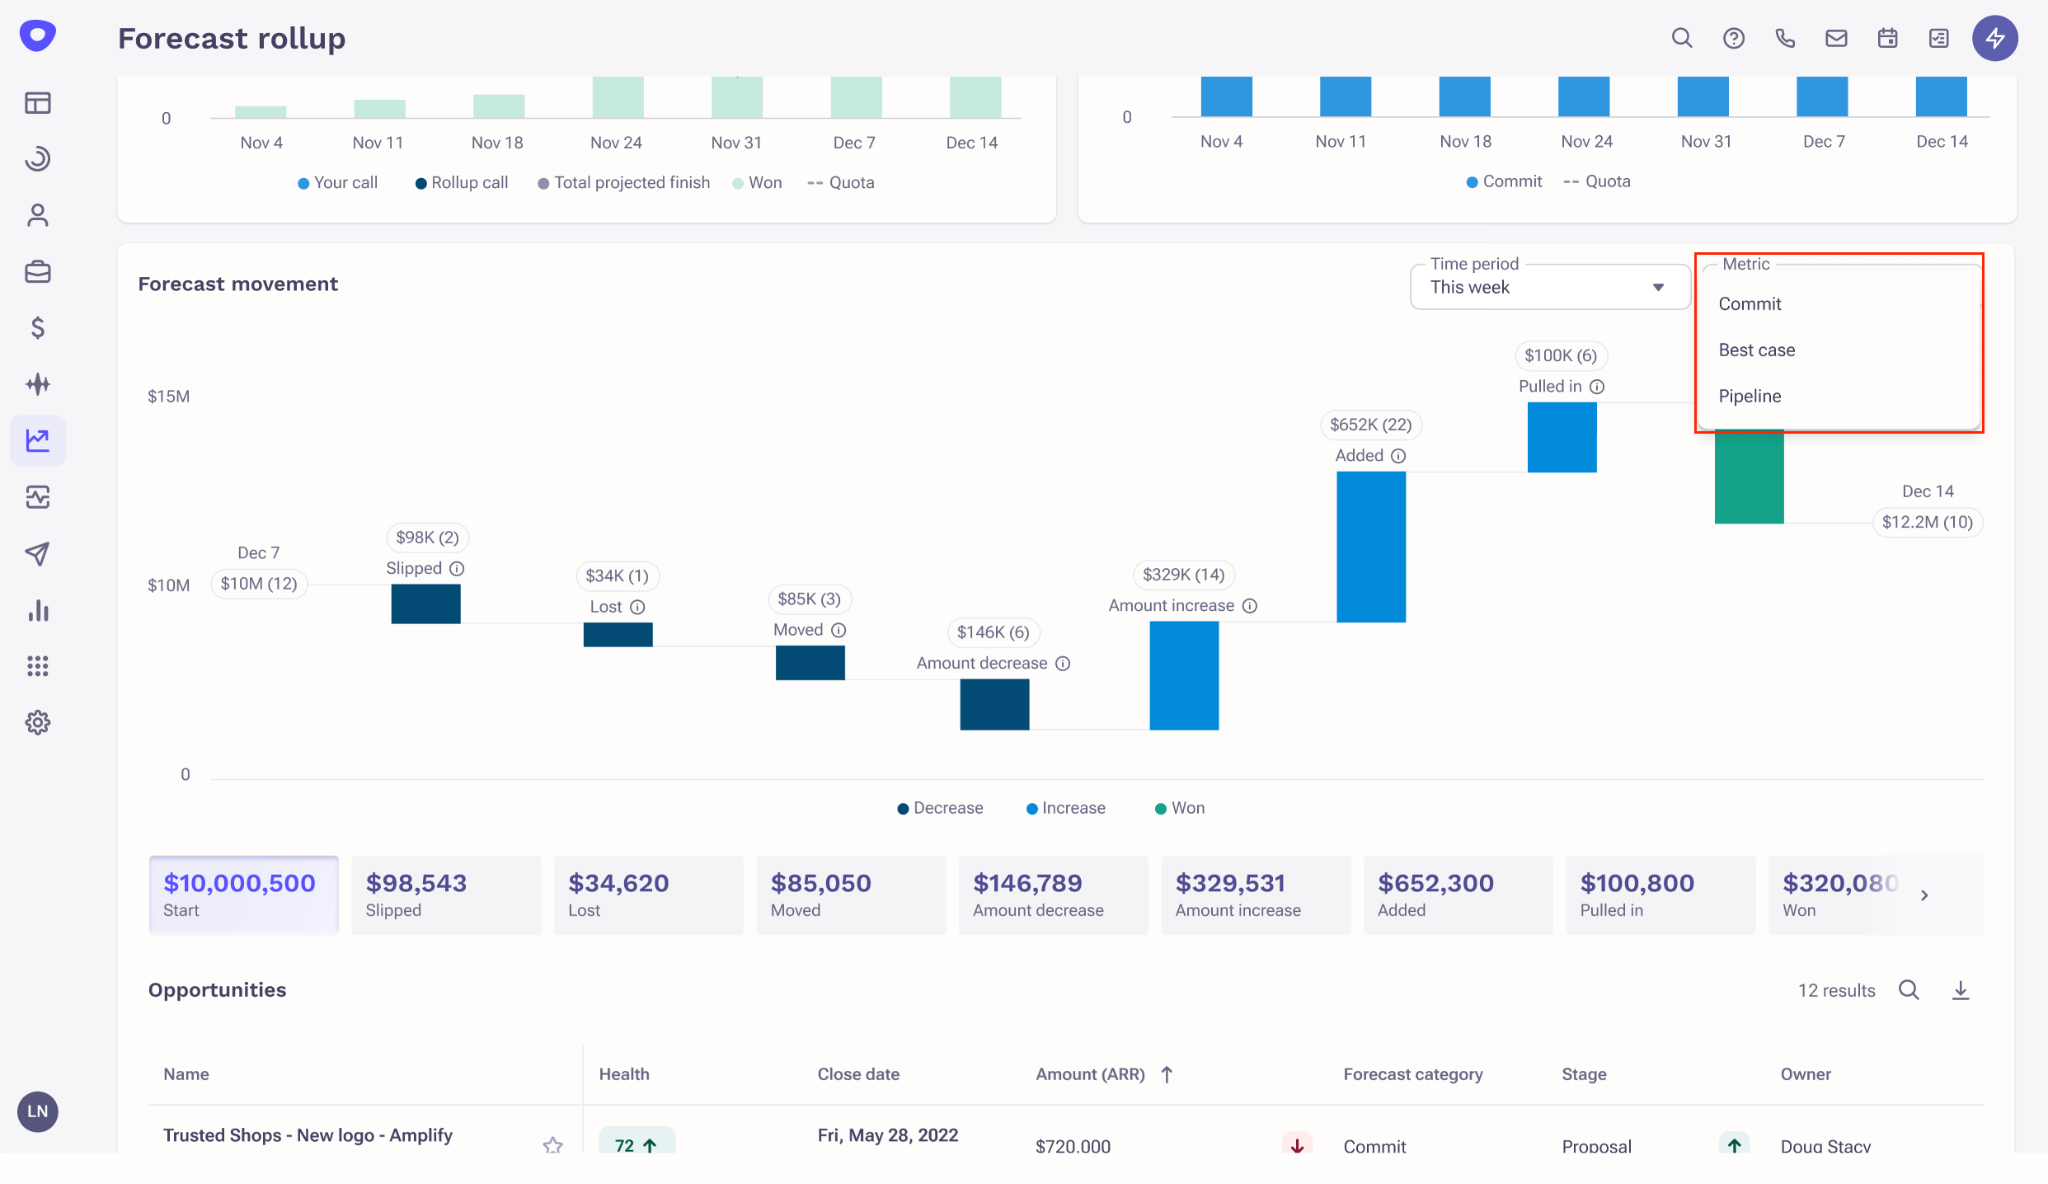Viewport: 2048px width, 1184px height.
Task: Open the contacts person icon in sidebar
Action: click(x=38, y=215)
